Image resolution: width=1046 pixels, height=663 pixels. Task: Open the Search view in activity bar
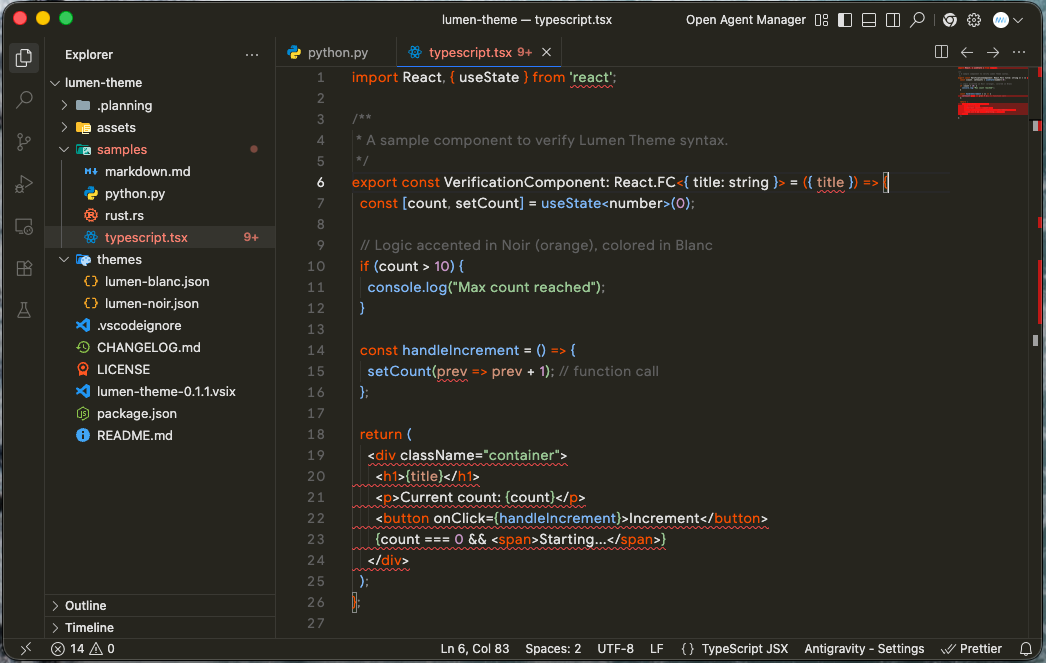pos(24,100)
